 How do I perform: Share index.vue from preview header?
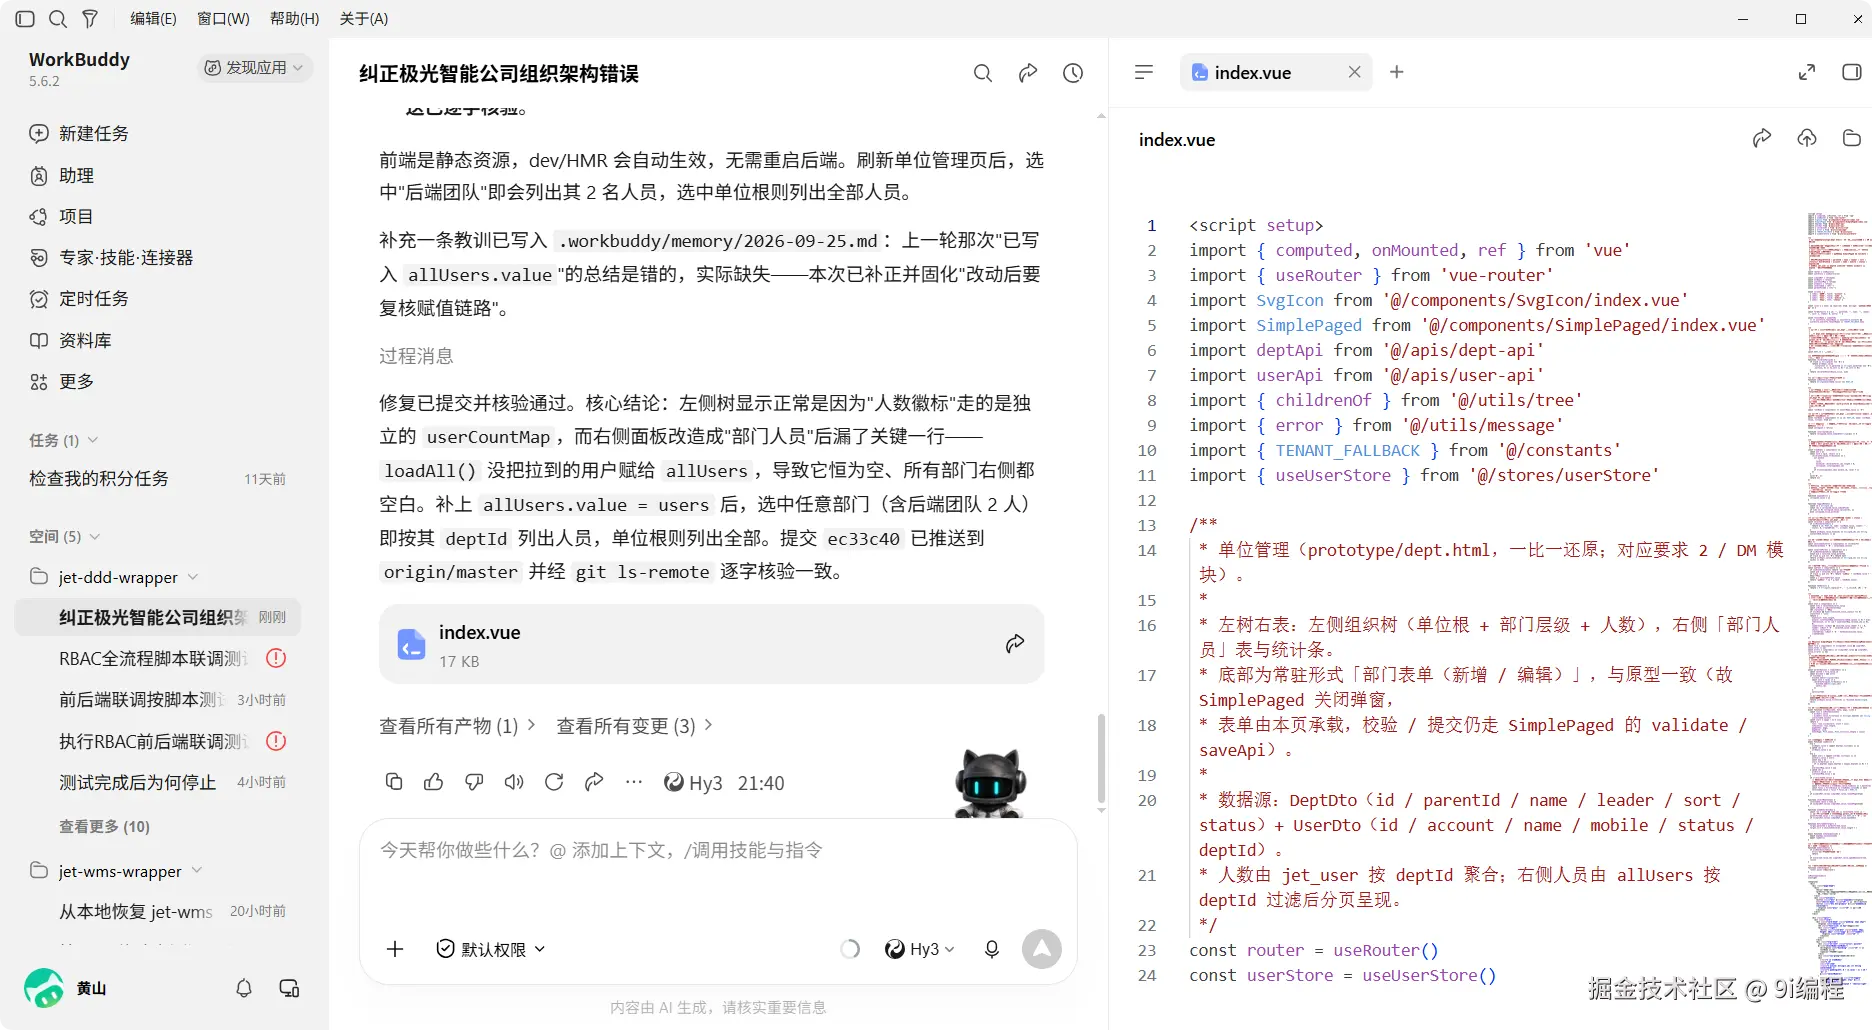coord(1762,138)
